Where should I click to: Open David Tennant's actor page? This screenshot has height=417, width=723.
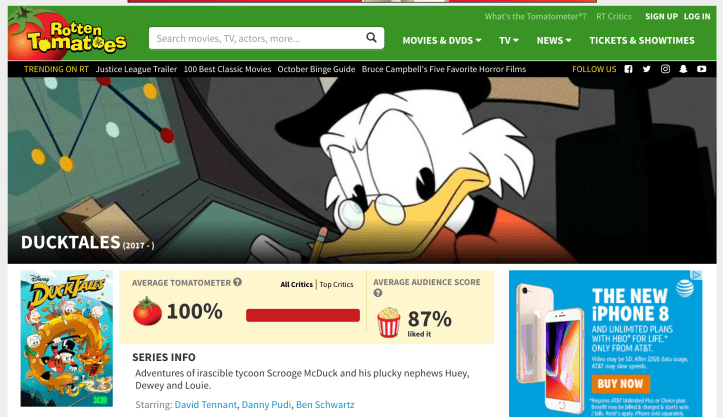coord(206,405)
